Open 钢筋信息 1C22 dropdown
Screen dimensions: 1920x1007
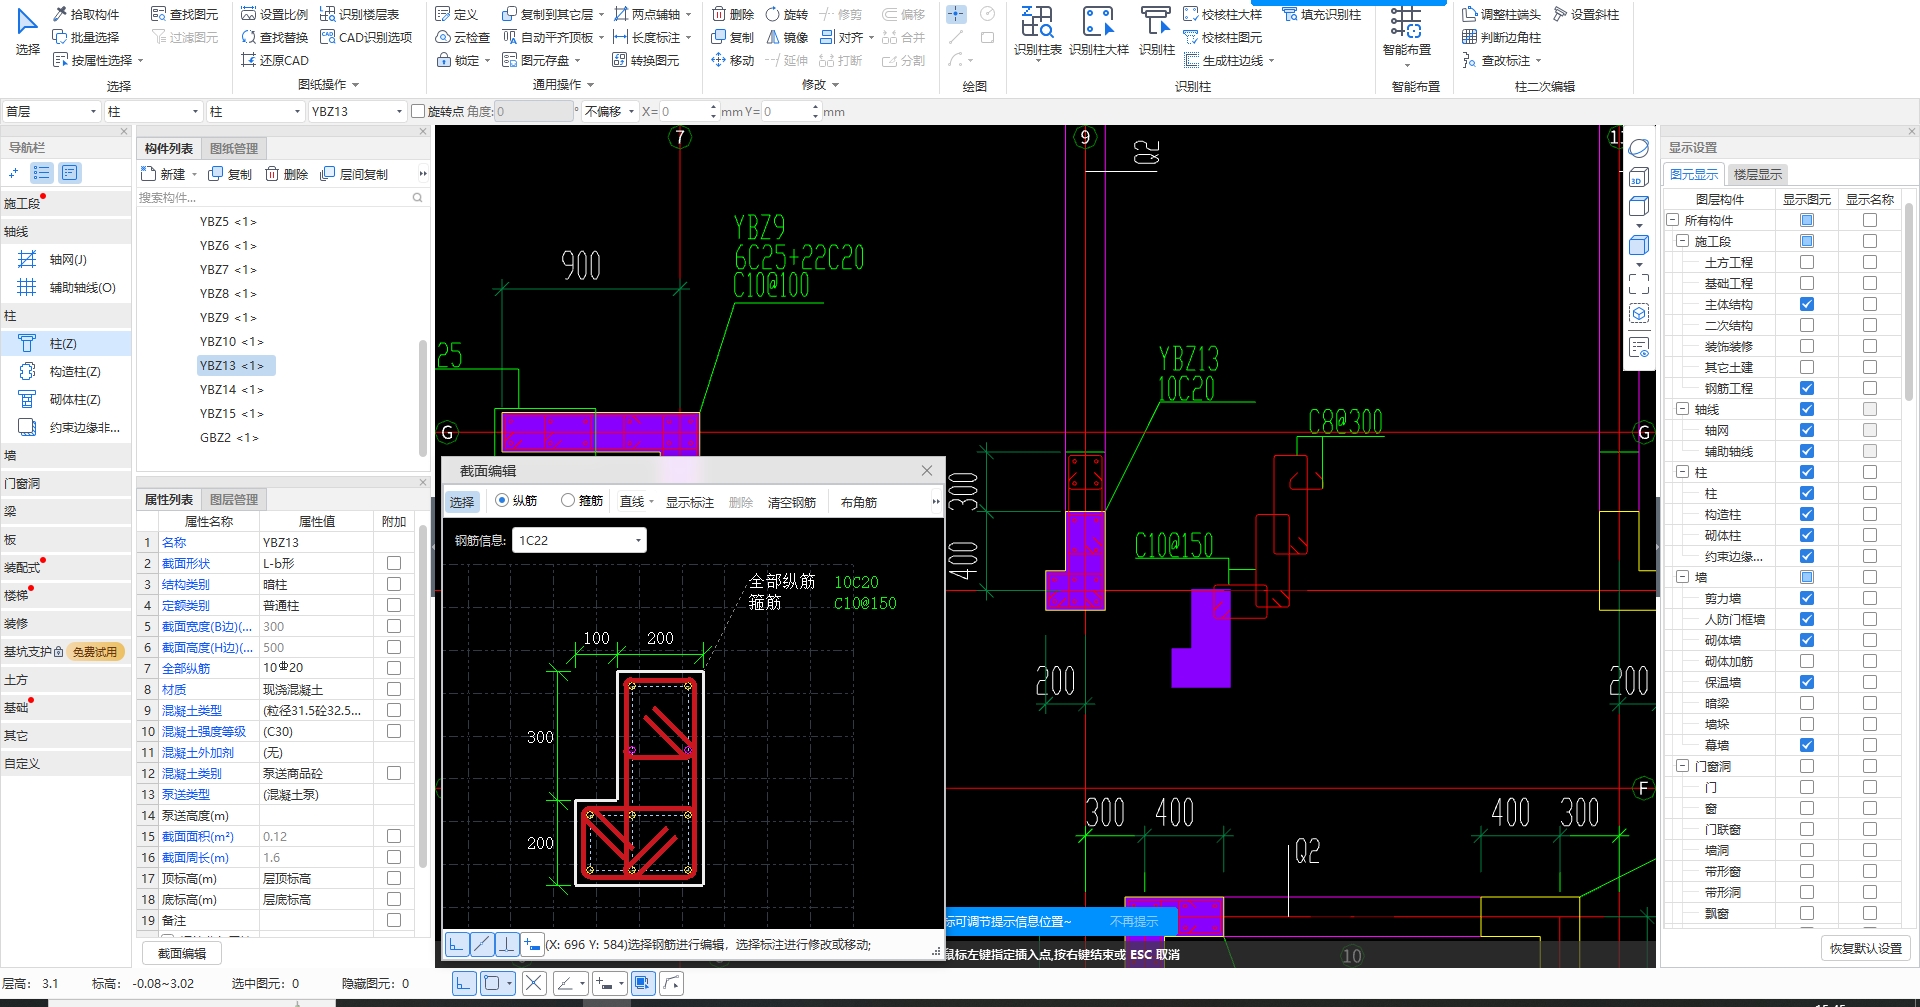[579, 540]
